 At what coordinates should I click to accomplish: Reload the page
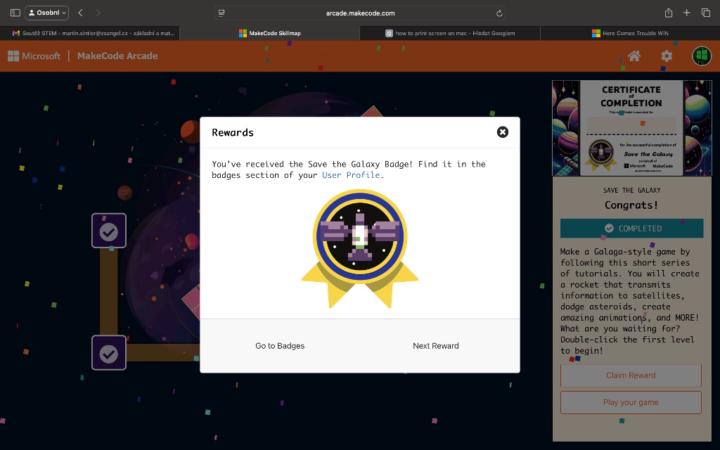coord(499,13)
